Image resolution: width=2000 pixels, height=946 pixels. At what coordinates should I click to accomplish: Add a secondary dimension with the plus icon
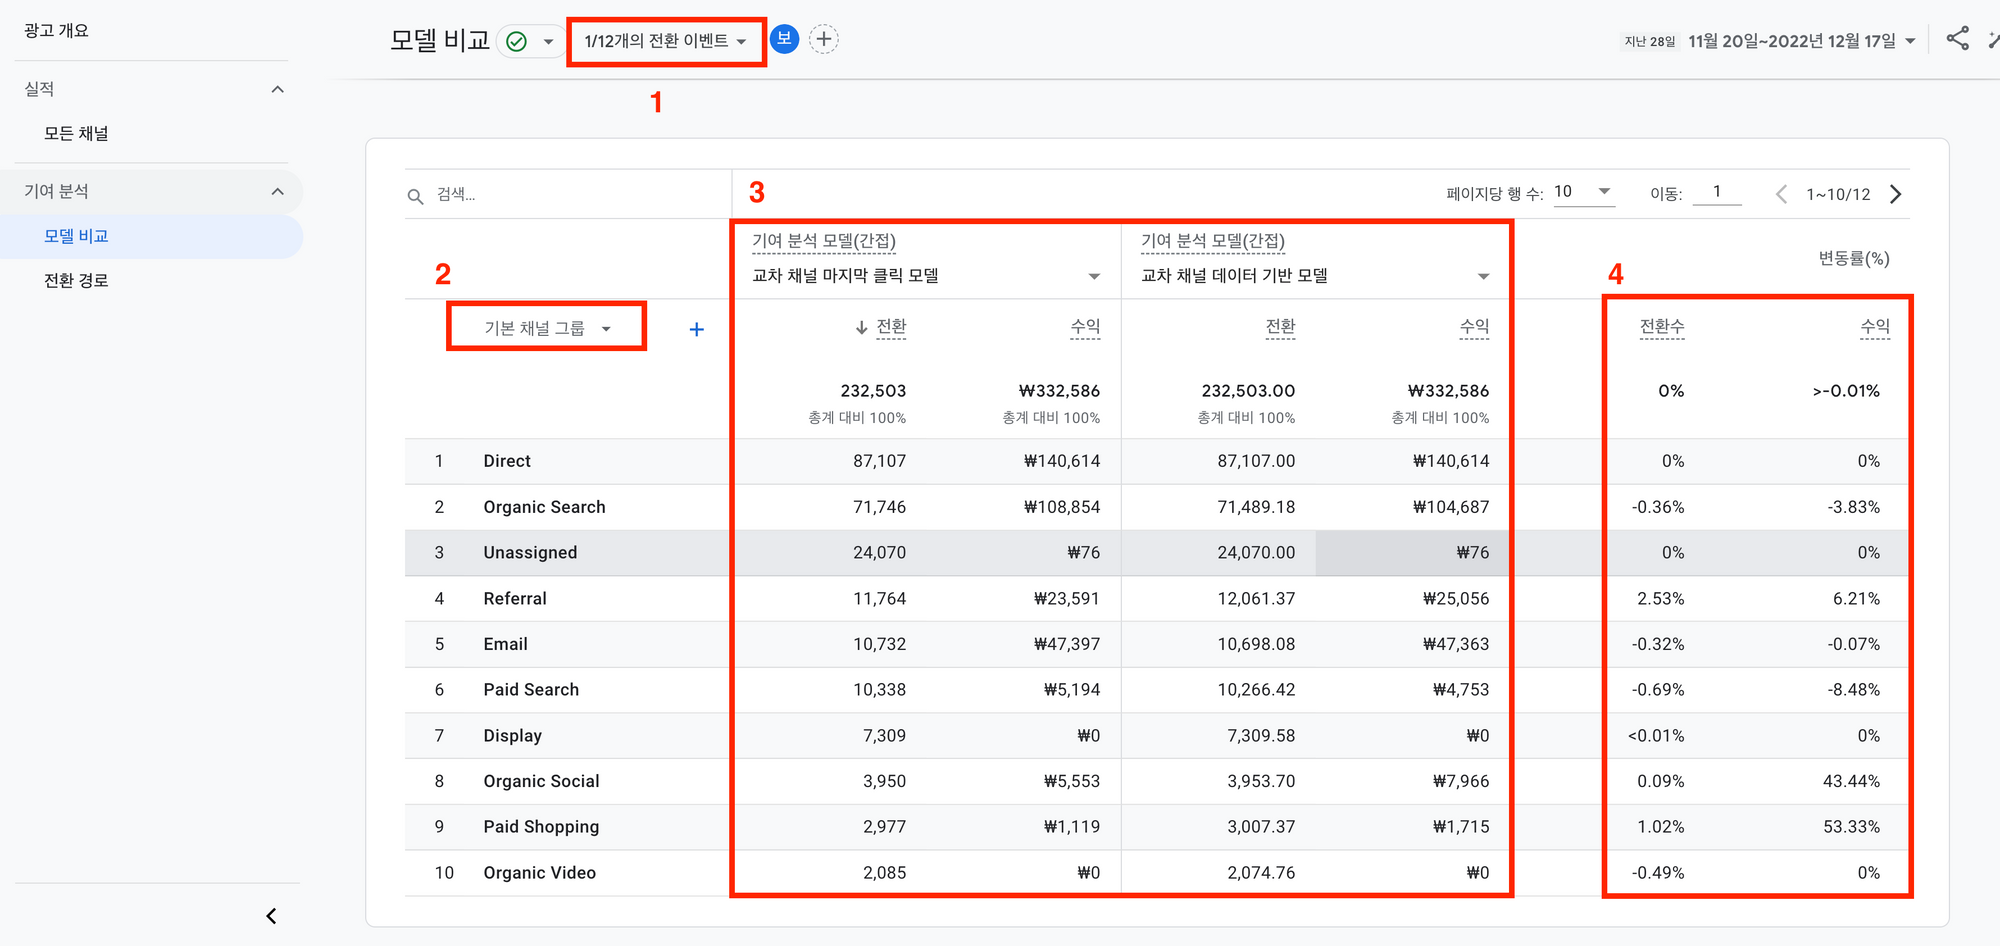click(x=697, y=329)
